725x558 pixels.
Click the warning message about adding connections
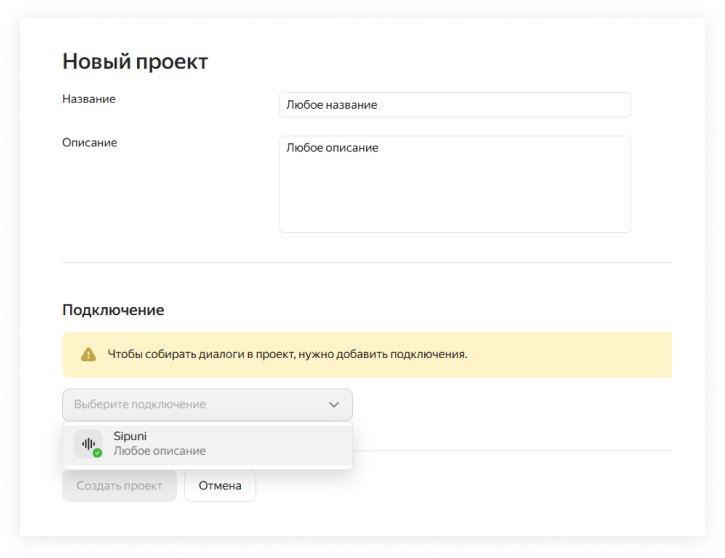point(288,354)
